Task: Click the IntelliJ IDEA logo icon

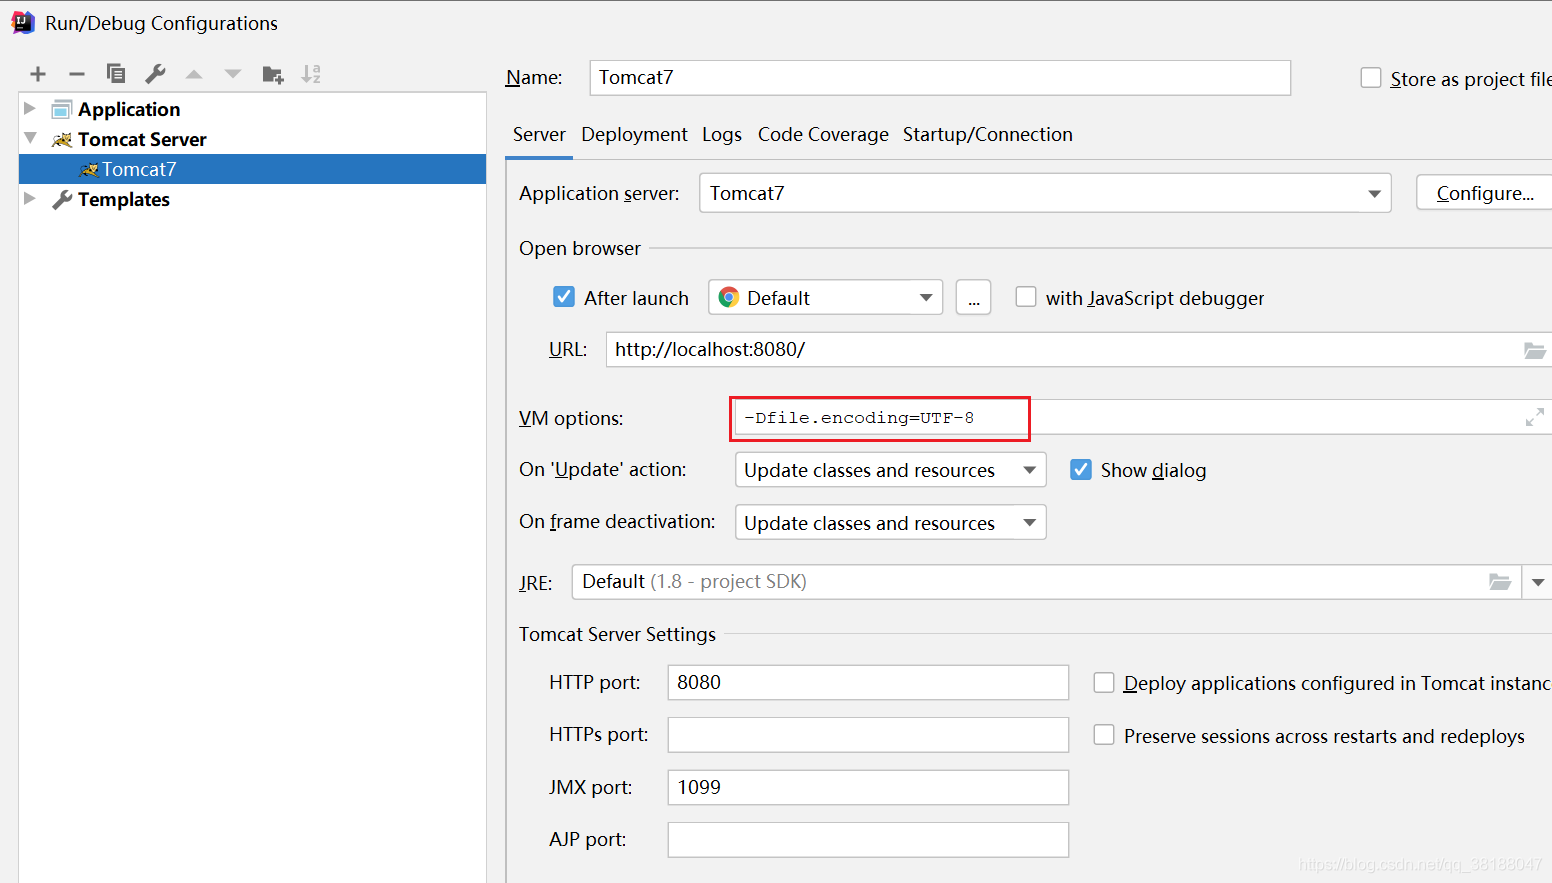Action: (22, 22)
